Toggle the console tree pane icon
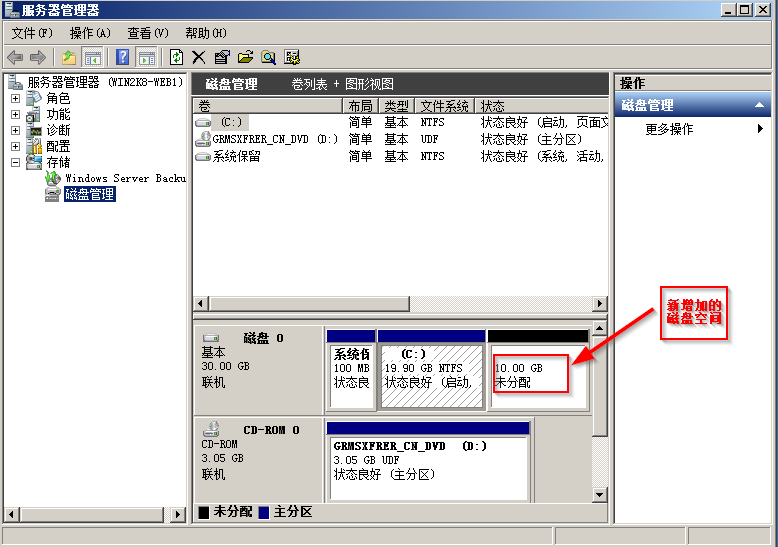The height and width of the screenshot is (547, 778). click(x=92, y=58)
